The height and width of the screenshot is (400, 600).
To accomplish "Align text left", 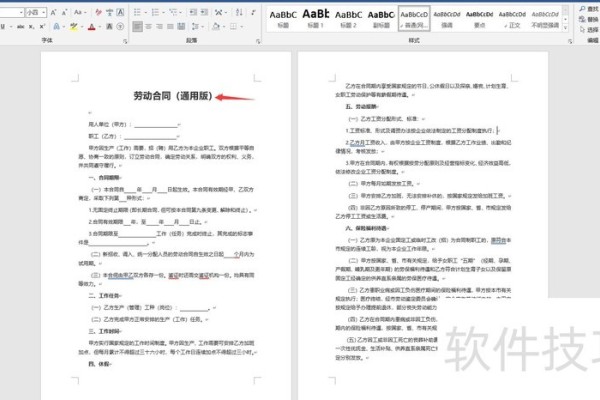I will 137,27.
